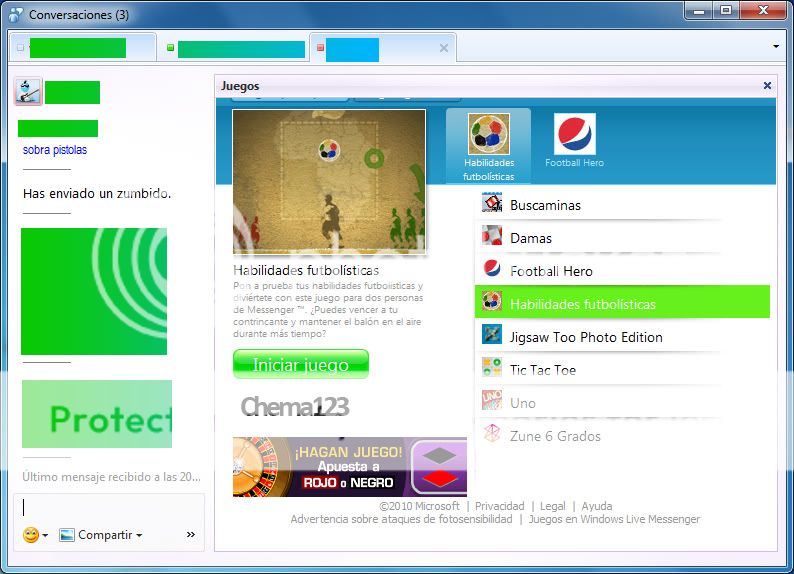Click the soccer game preview thumbnail
Screen dimensions: 794x574
coord(329,181)
